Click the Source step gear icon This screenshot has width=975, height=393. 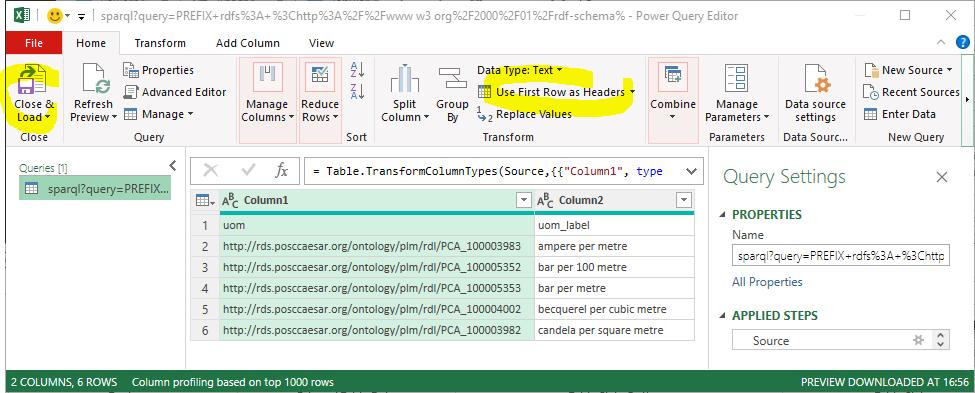click(918, 340)
